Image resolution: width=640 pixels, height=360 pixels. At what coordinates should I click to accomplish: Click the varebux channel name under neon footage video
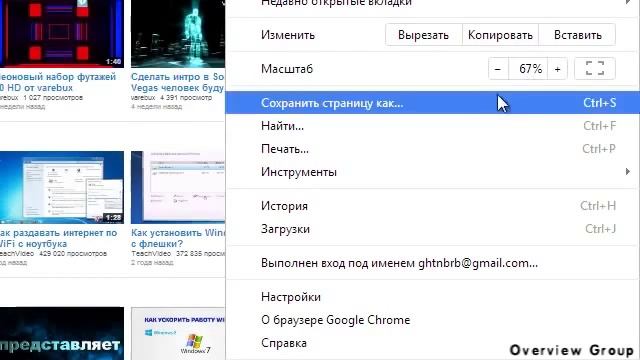pyautogui.click(x=9, y=98)
